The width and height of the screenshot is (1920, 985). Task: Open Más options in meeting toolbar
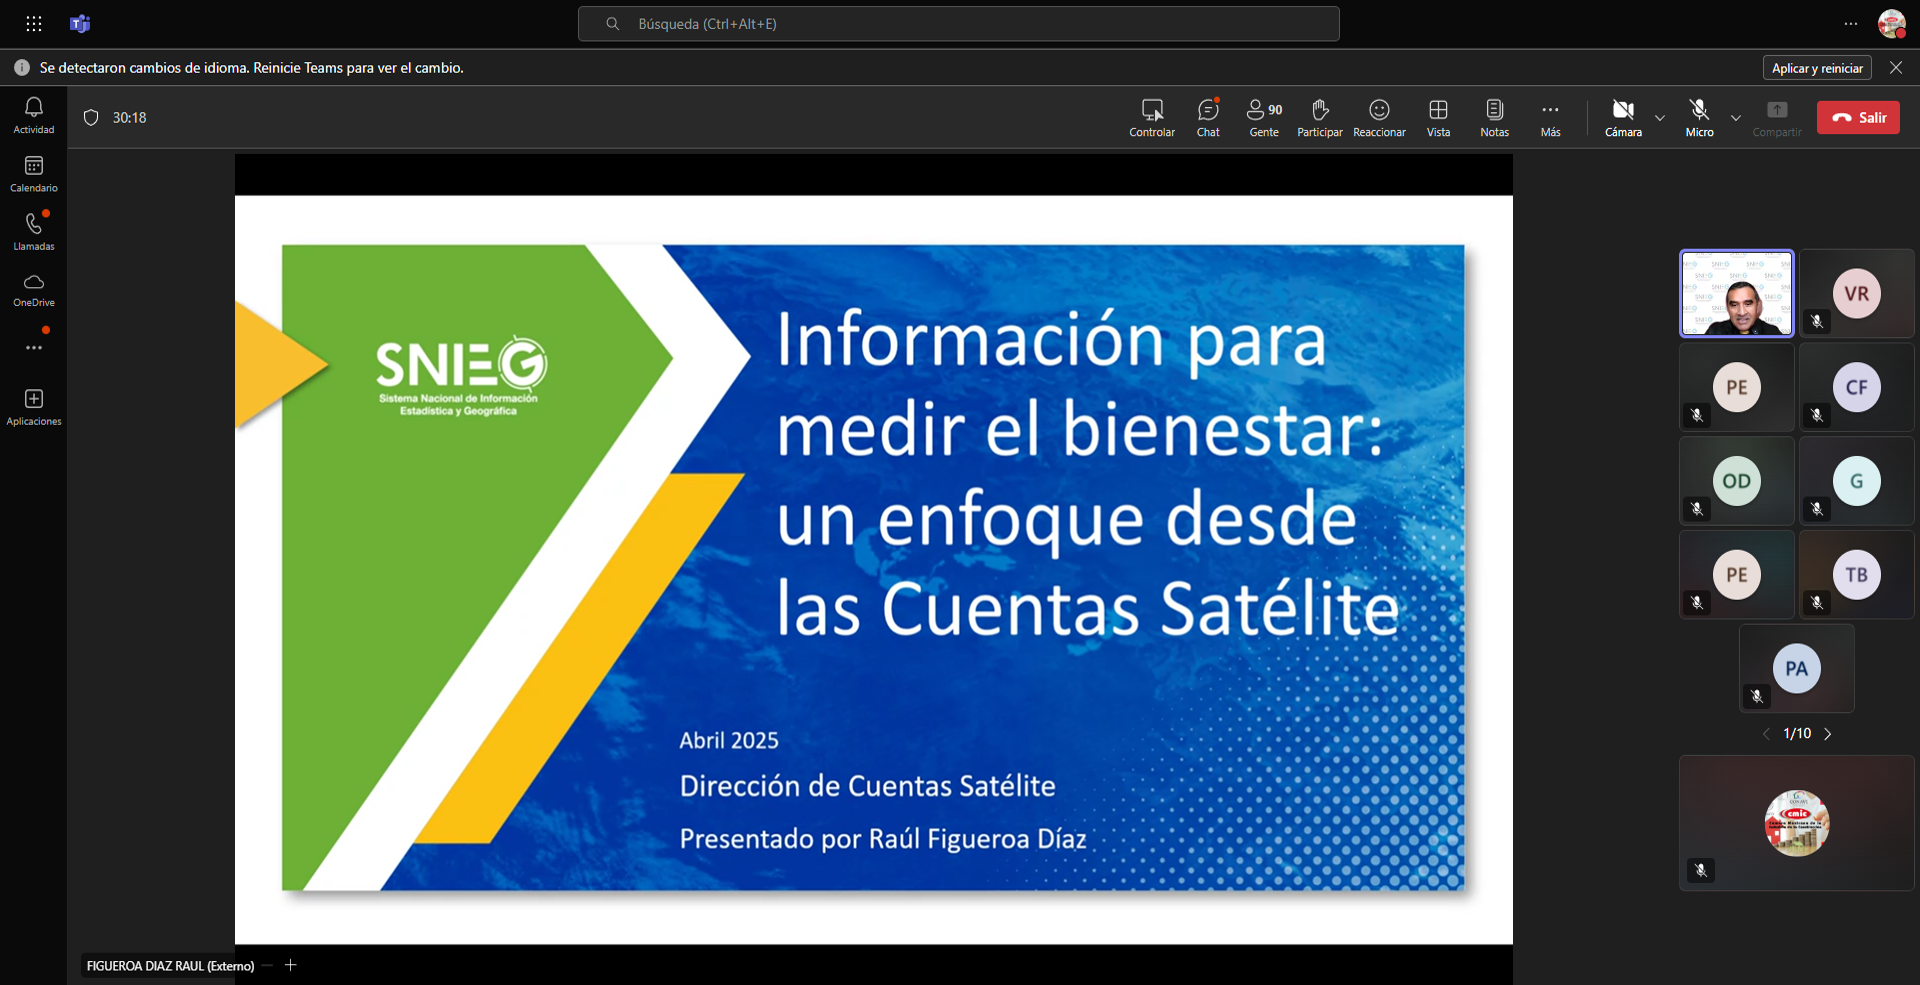click(x=1550, y=118)
